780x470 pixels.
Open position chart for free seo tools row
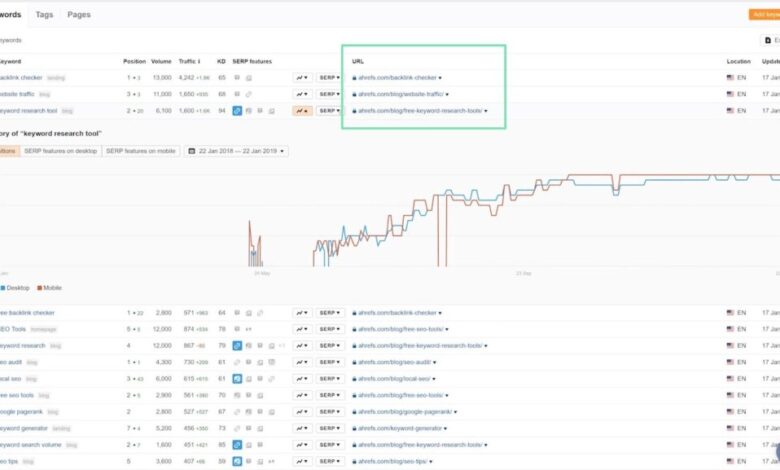(x=302, y=395)
